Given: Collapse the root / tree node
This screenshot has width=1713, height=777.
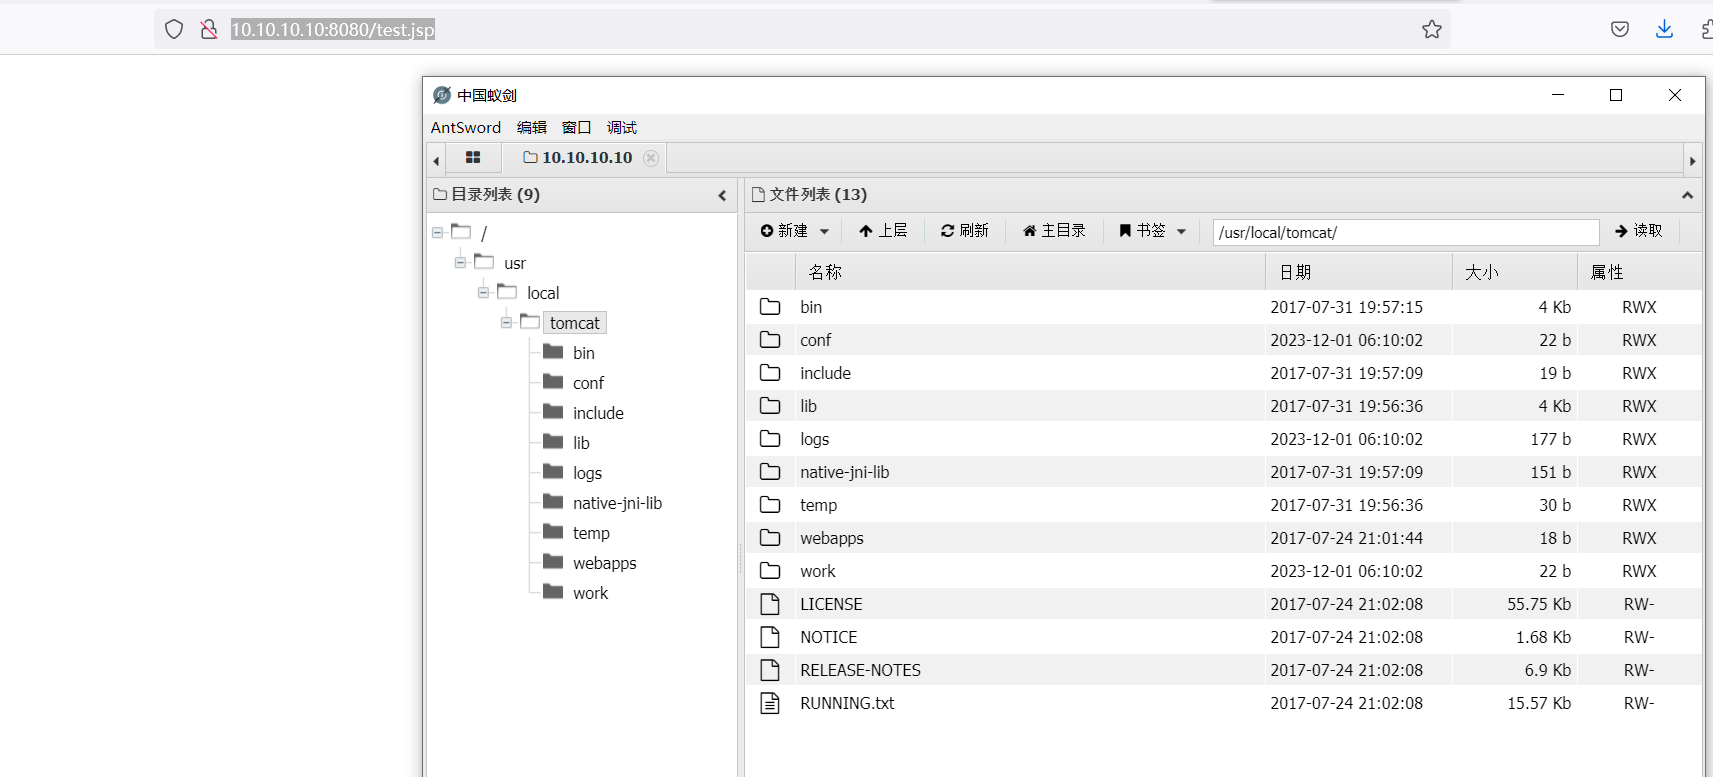Looking at the screenshot, I should [x=437, y=232].
